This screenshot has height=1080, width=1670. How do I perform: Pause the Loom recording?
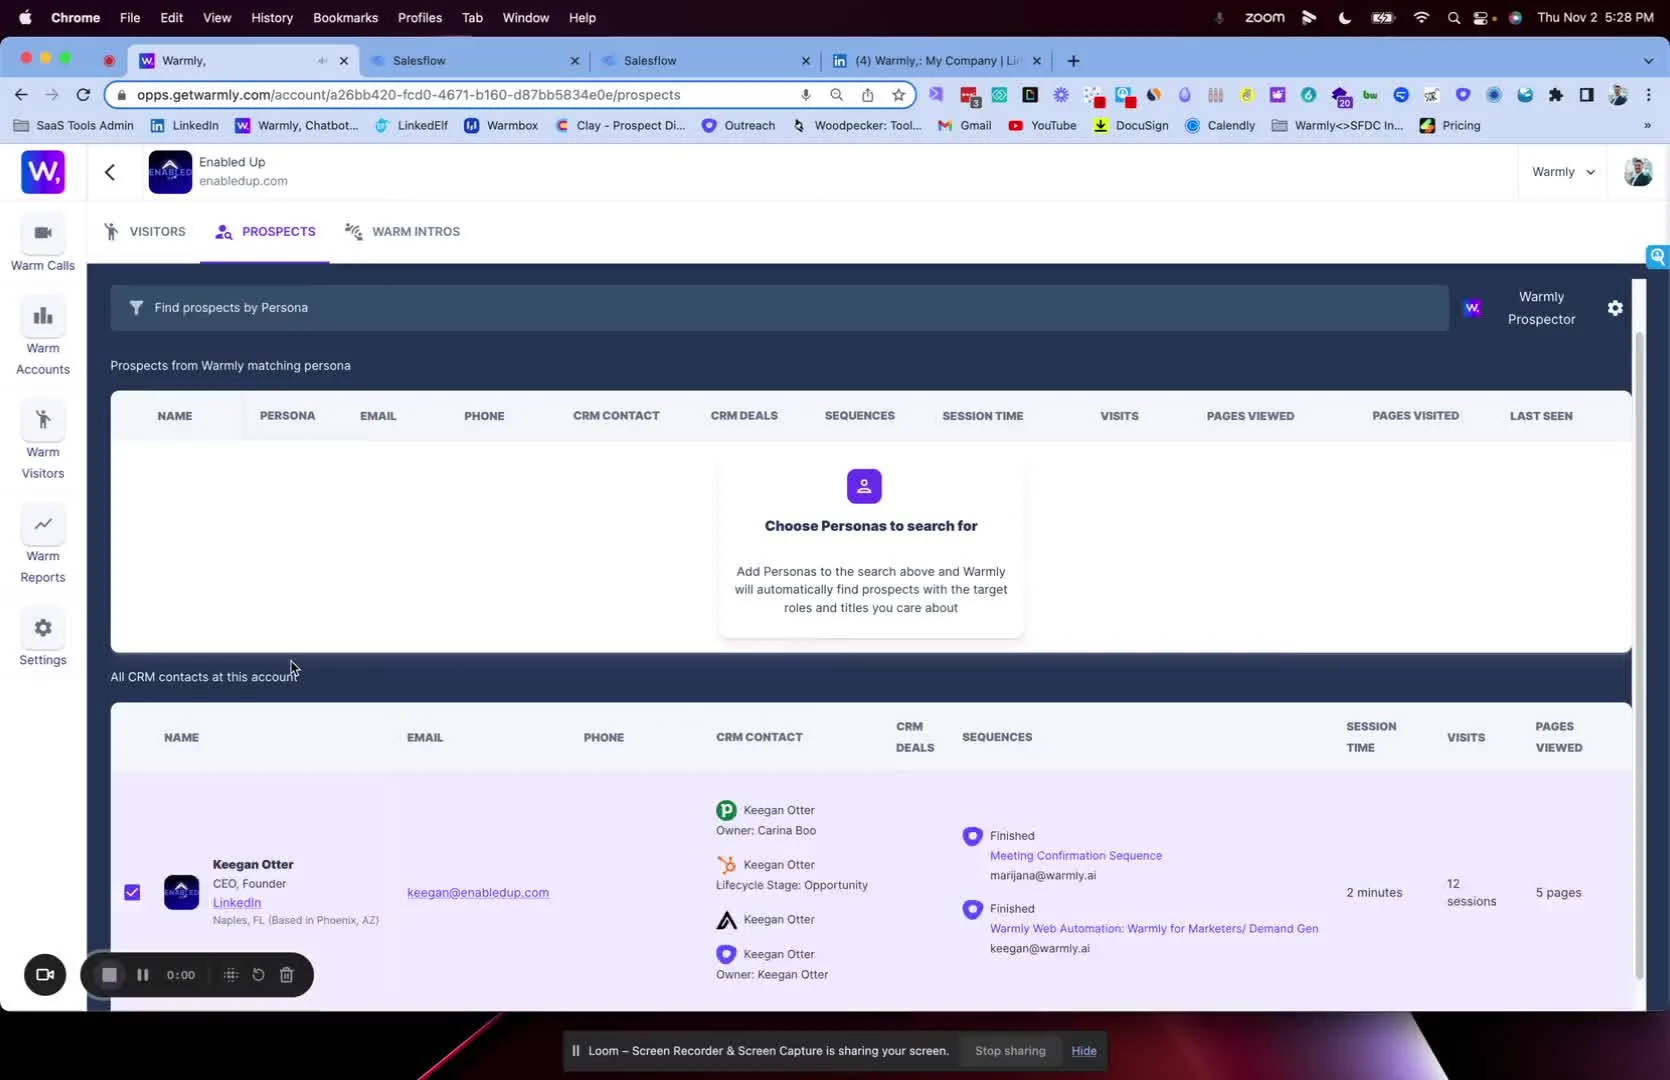pyautogui.click(x=143, y=975)
